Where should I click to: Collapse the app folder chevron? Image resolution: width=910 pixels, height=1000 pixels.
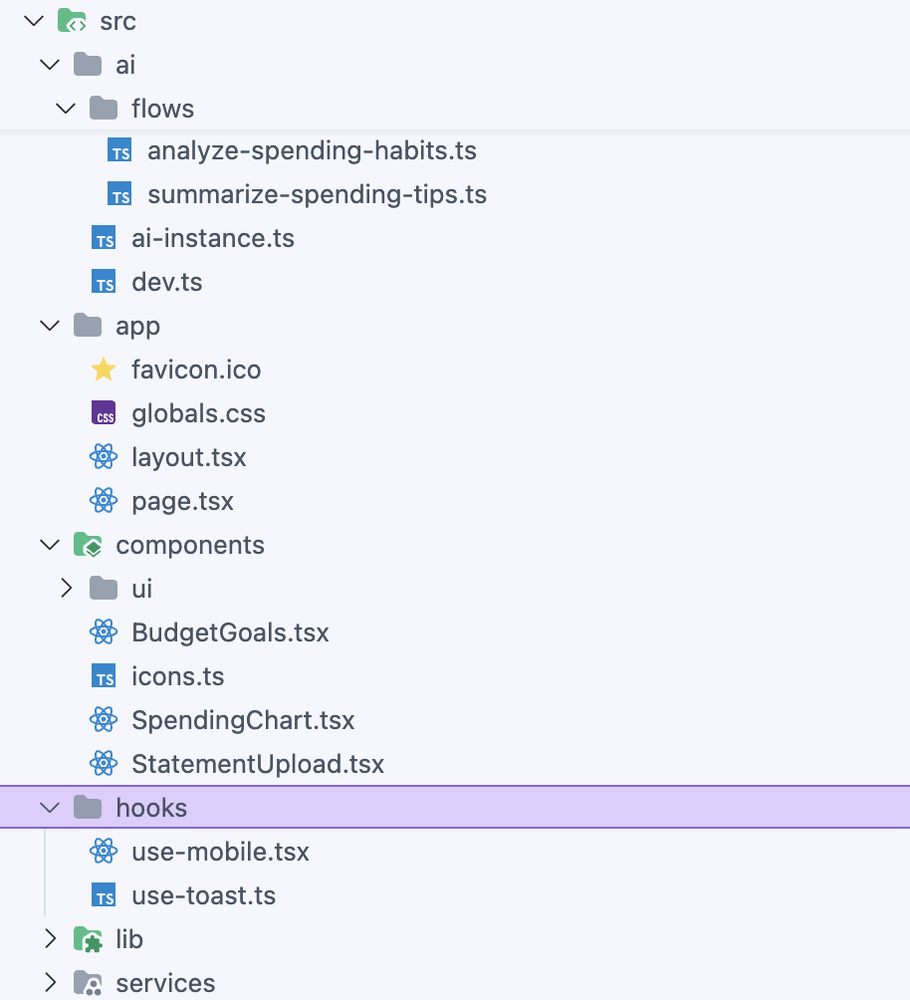(x=50, y=326)
